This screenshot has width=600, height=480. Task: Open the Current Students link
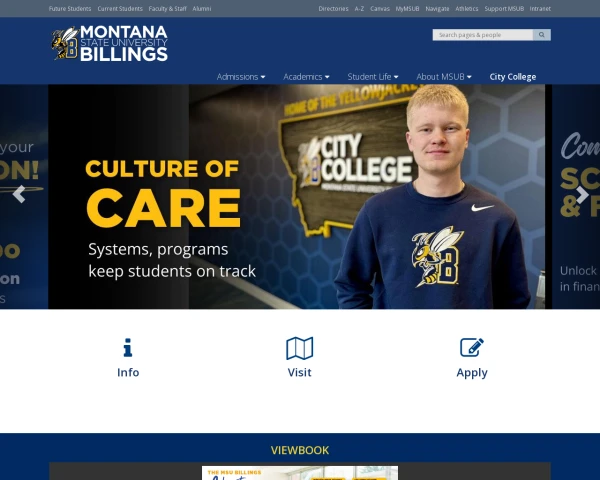point(120,8)
